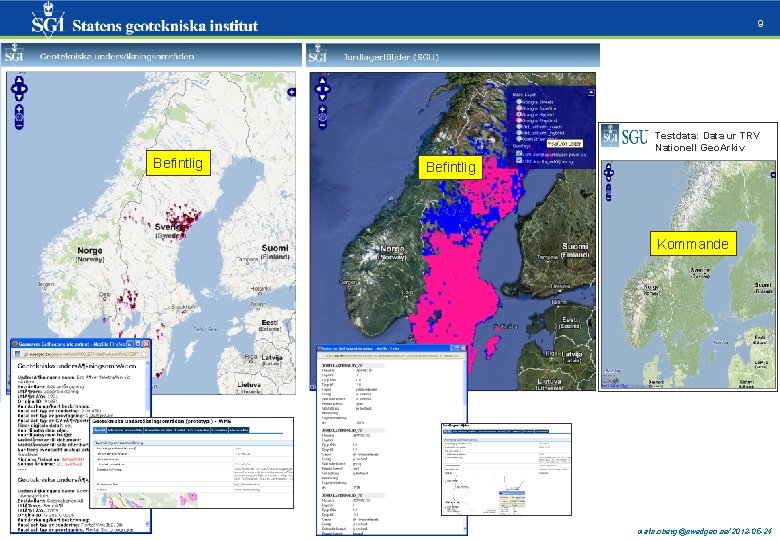Viewport: 780px width, 540px height.
Task: Zoom to world extent on Jordlagerföljder map
Action: [322, 117]
